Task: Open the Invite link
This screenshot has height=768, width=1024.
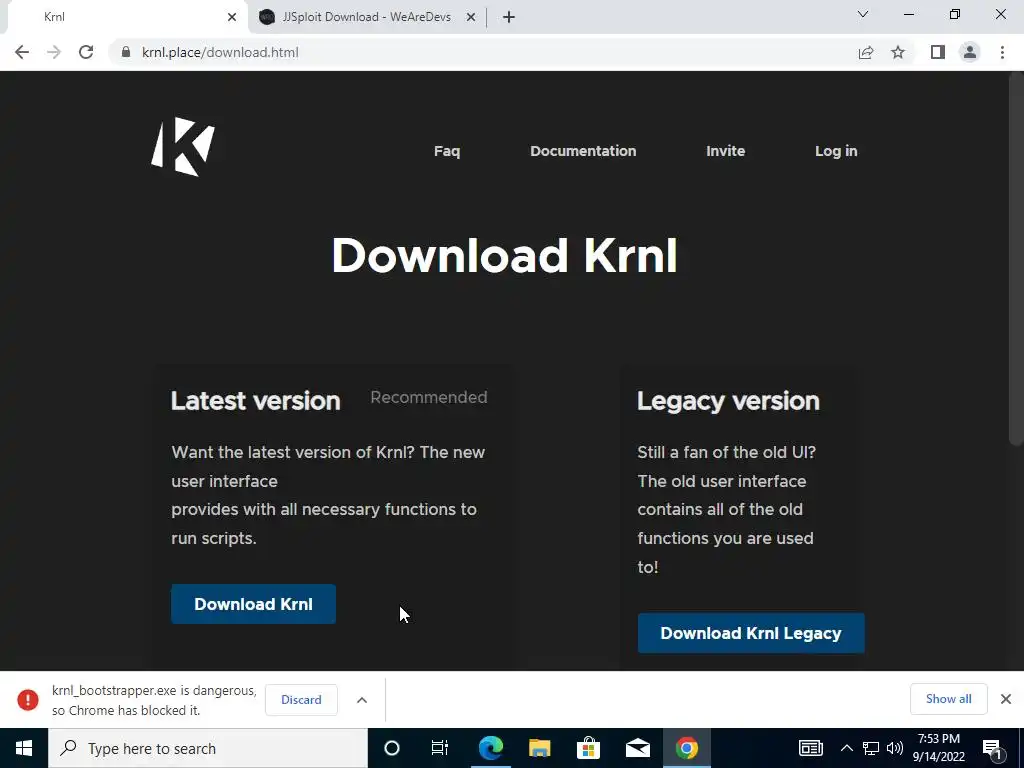Action: [x=726, y=151]
